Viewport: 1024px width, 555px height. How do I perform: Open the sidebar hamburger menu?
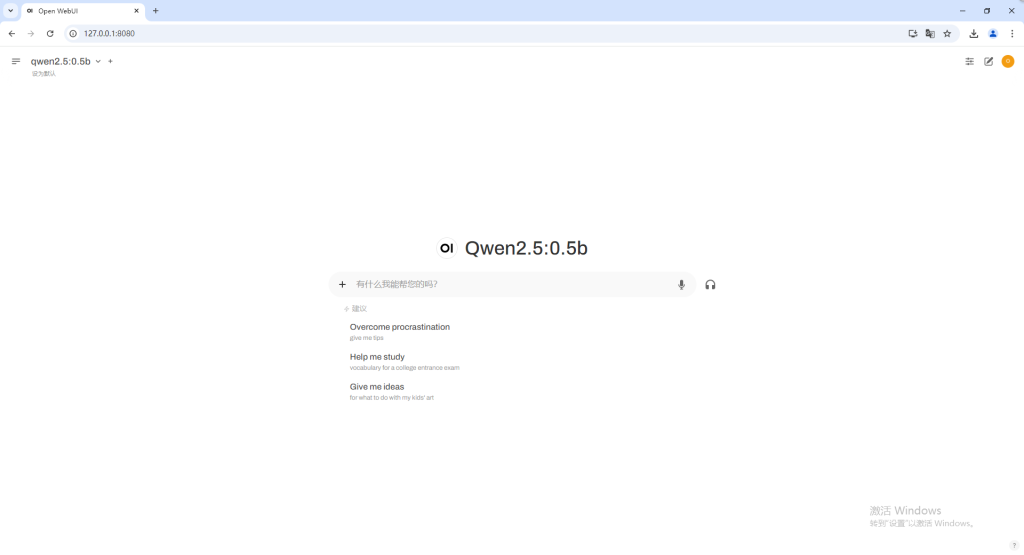pyautogui.click(x=16, y=61)
